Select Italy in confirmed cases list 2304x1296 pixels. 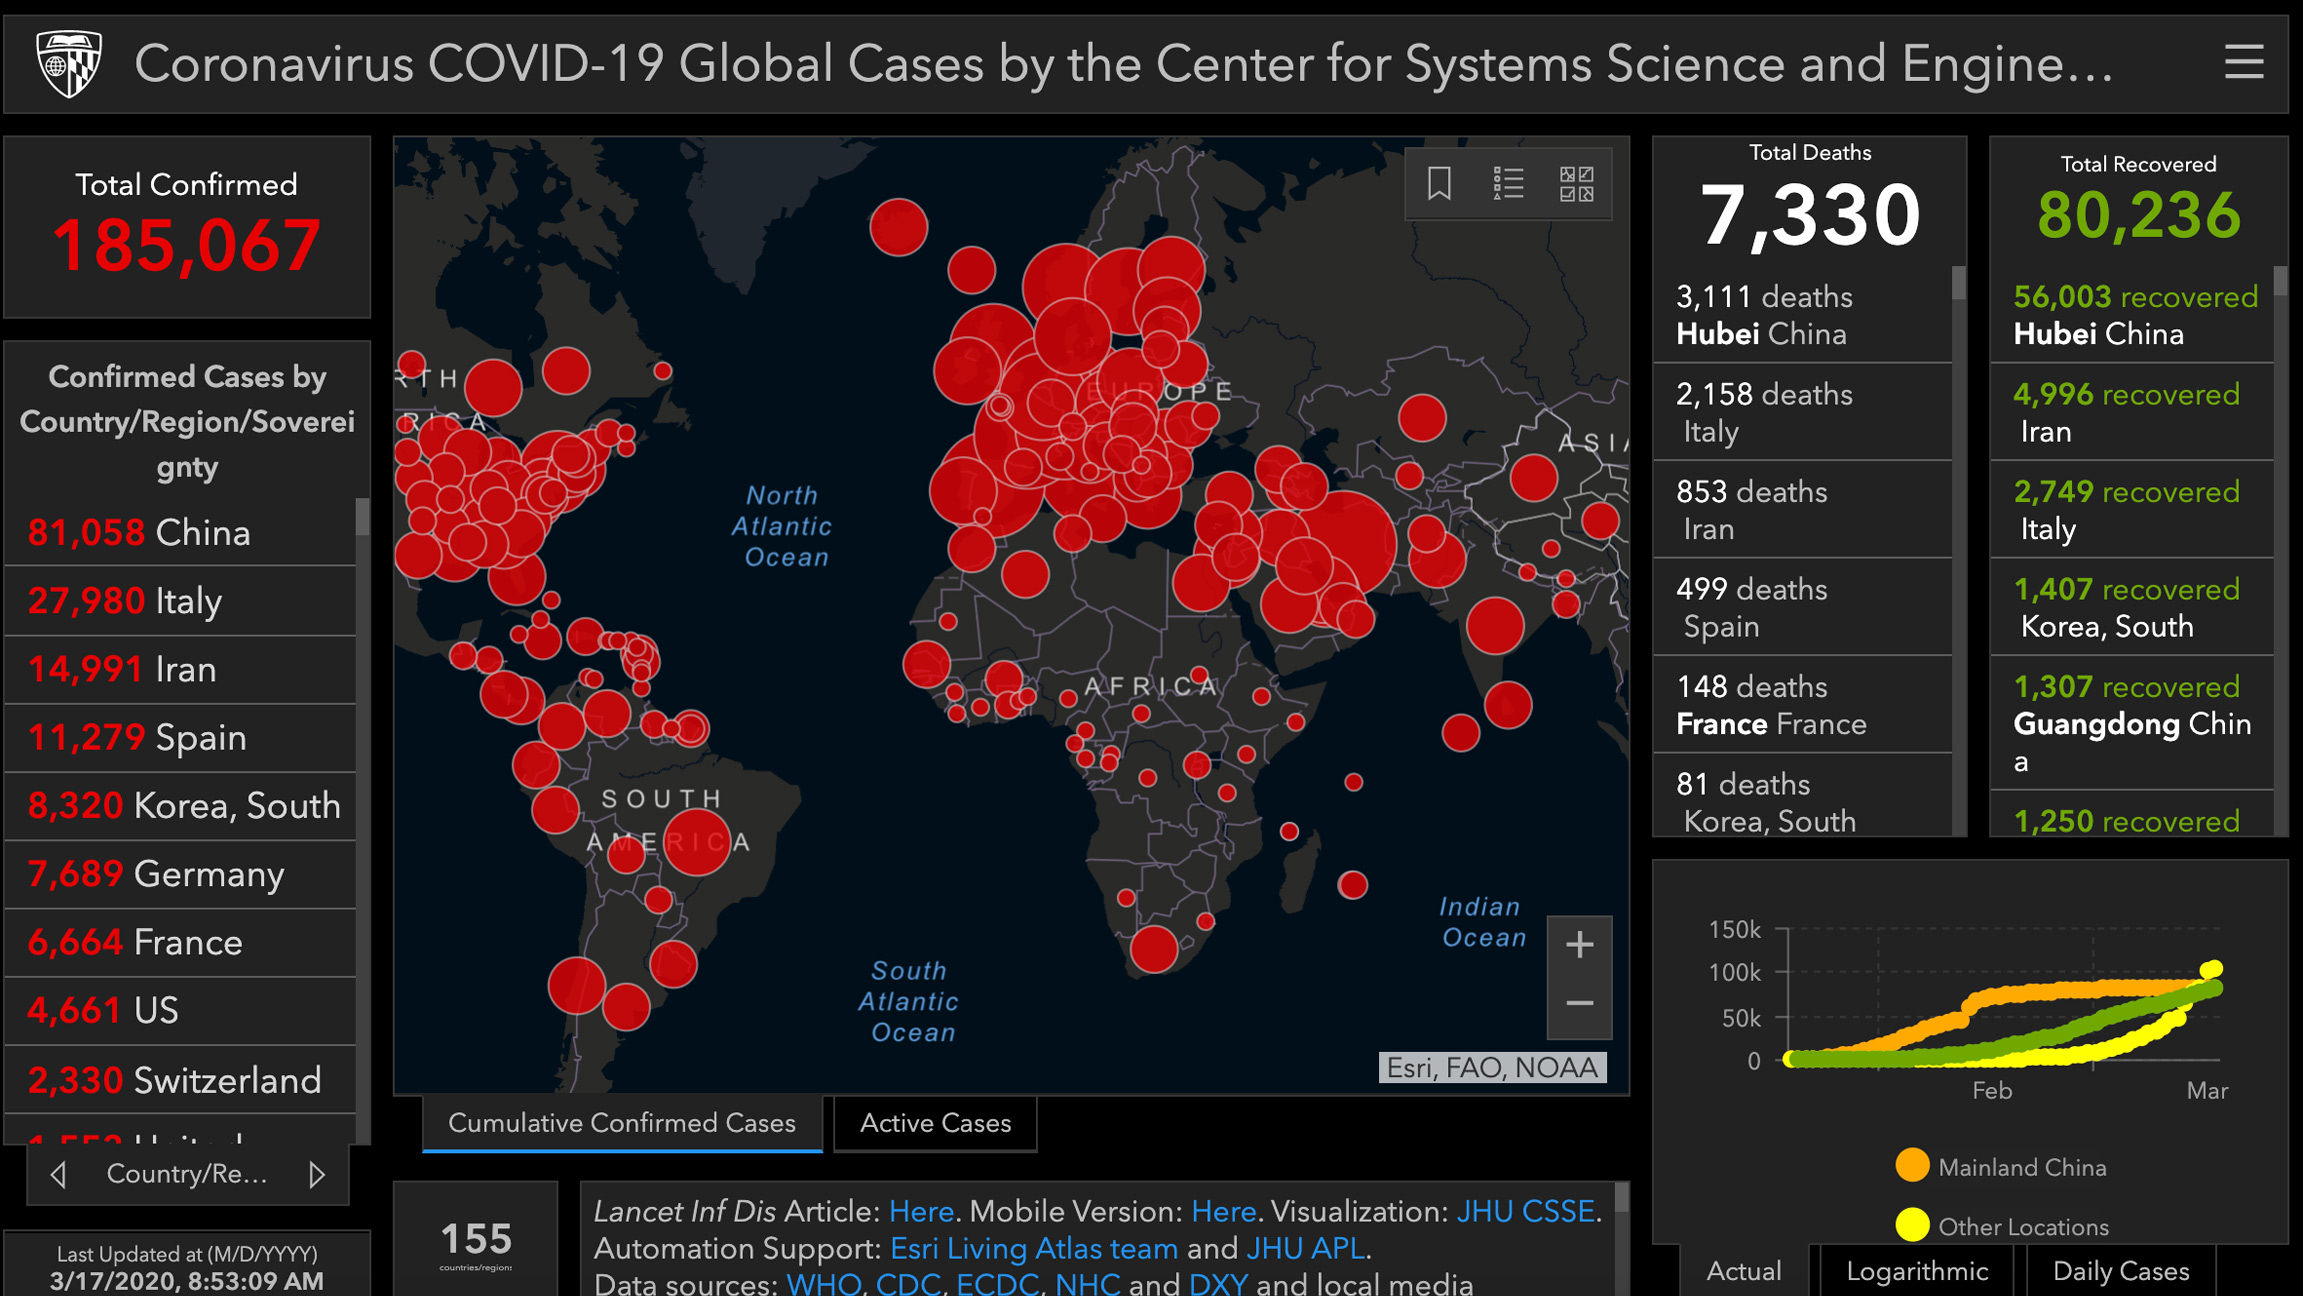click(x=180, y=601)
